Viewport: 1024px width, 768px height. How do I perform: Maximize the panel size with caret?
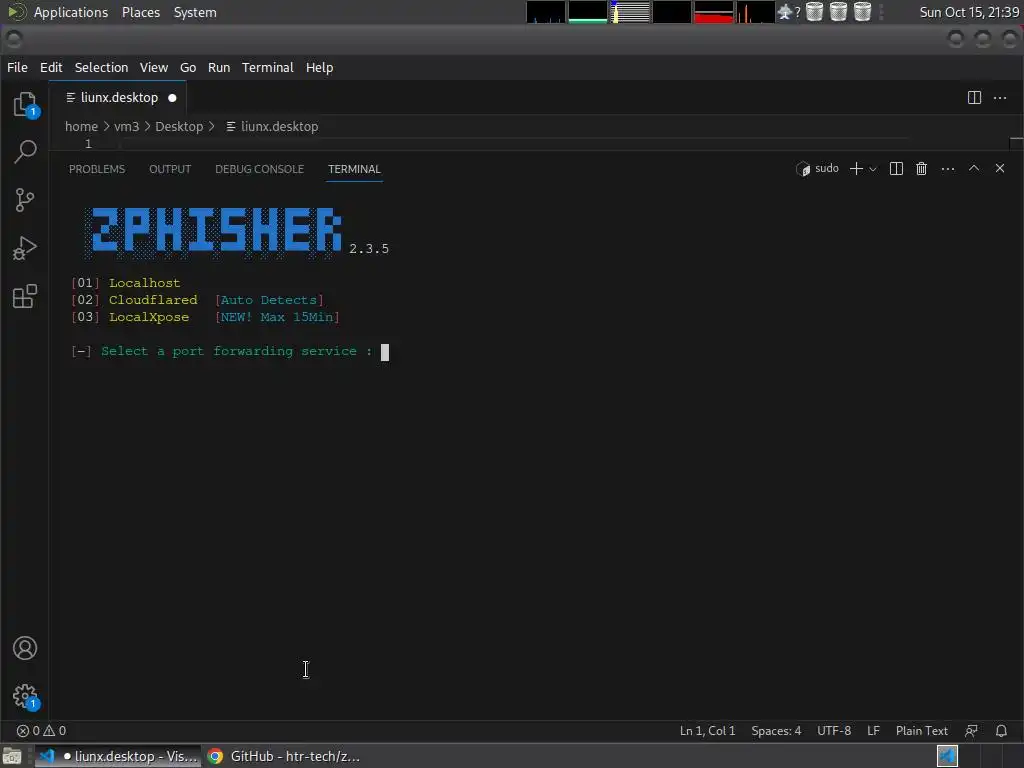(974, 168)
